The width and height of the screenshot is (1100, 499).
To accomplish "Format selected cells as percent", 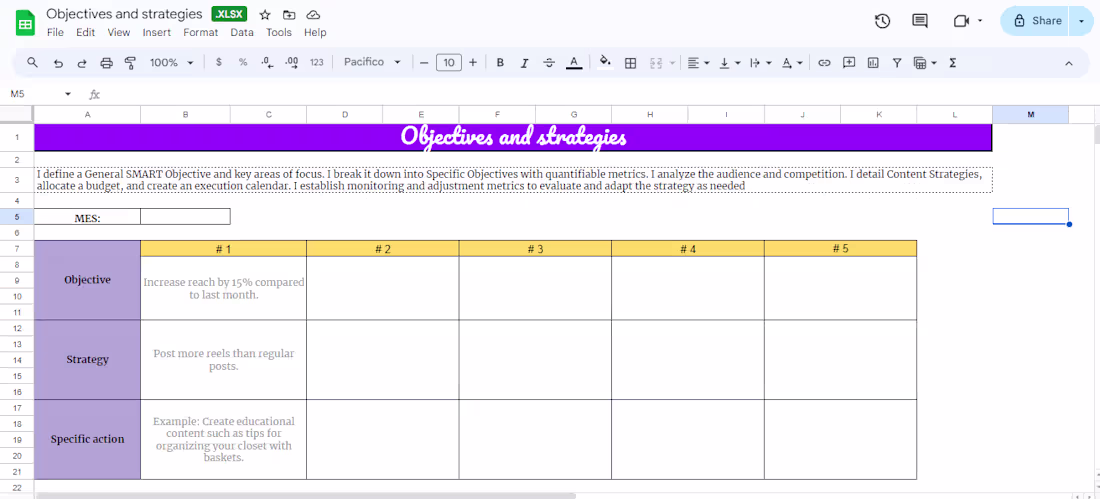I will (243, 62).
